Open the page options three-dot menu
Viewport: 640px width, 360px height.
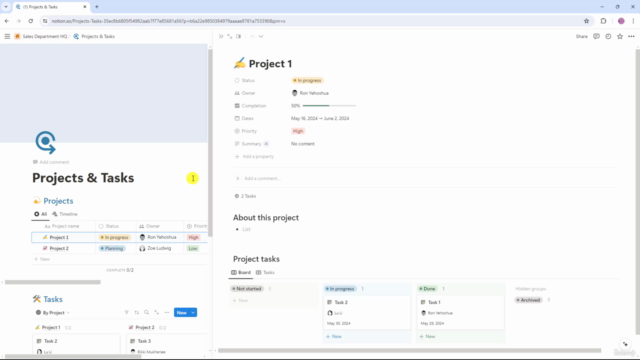[631, 36]
